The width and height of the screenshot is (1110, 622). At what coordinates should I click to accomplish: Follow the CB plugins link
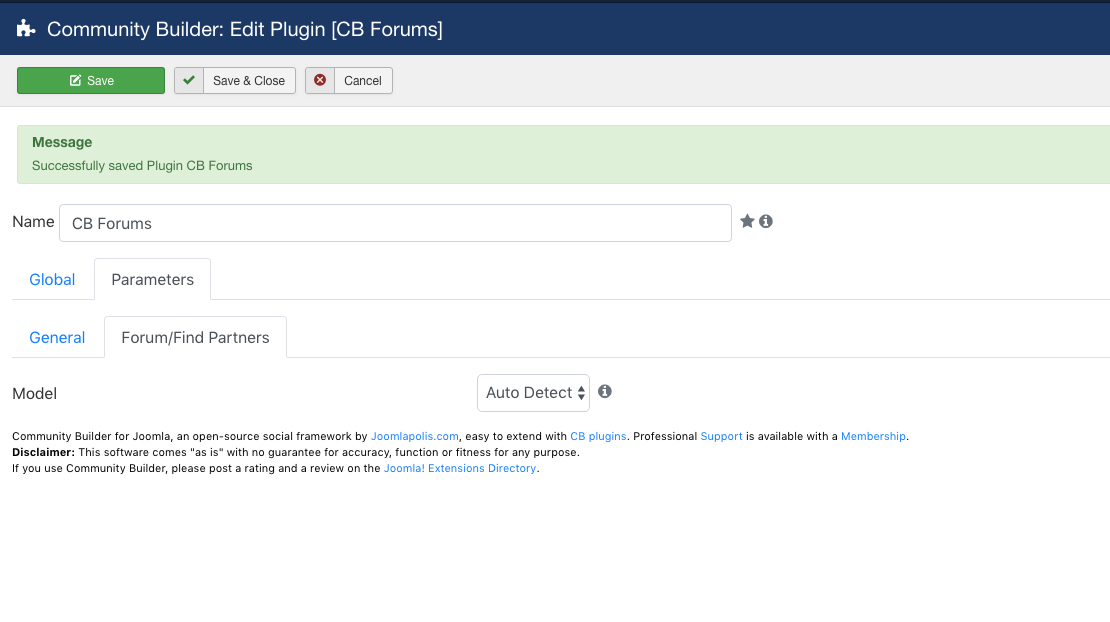(598, 436)
